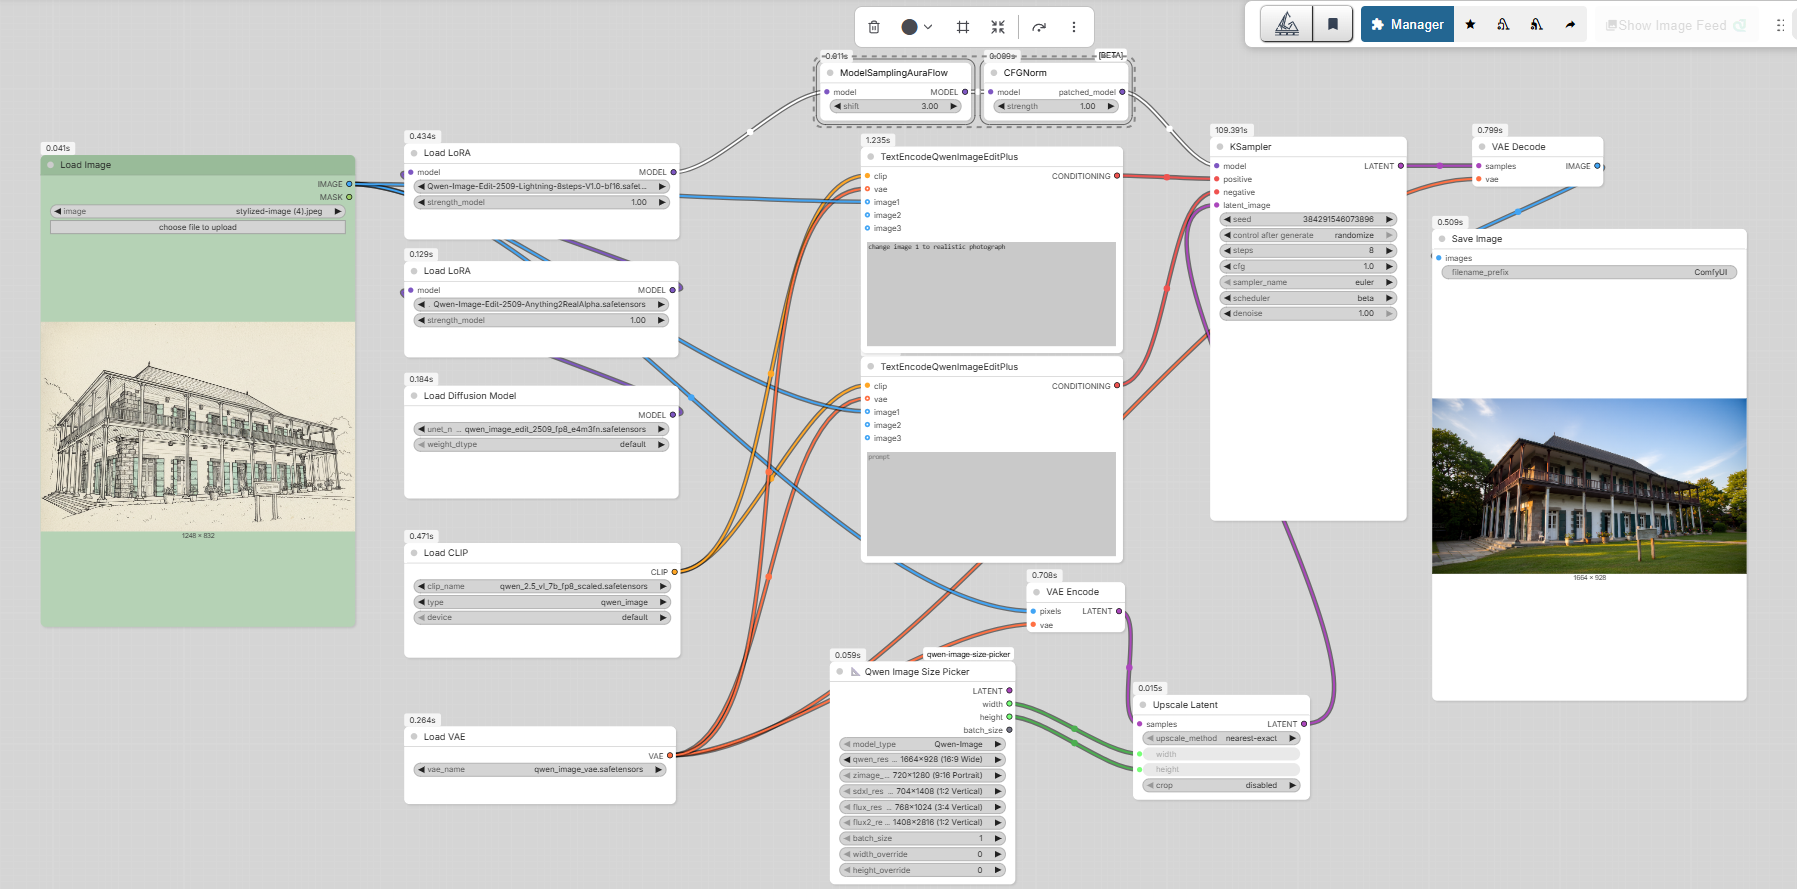Toggle collapse dot on Load Image node
The width and height of the screenshot is (1797, 889).
[50, 165]
